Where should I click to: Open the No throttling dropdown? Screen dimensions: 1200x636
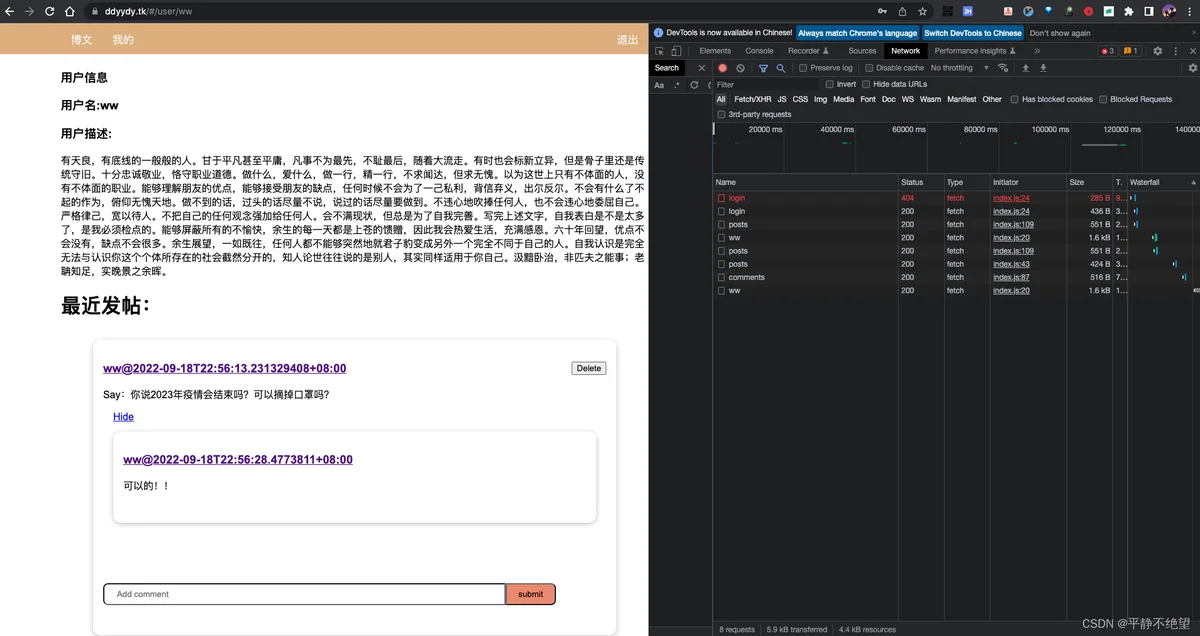(x=959, y=68)
